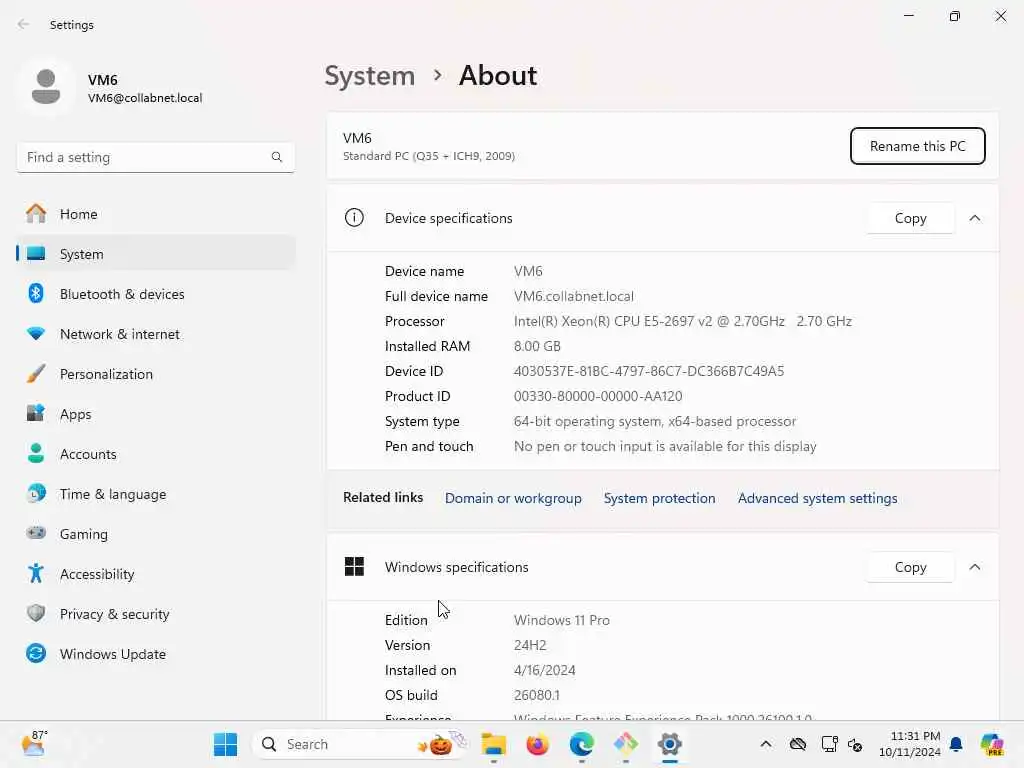Open Accounts settings

[x=155, y=454]
